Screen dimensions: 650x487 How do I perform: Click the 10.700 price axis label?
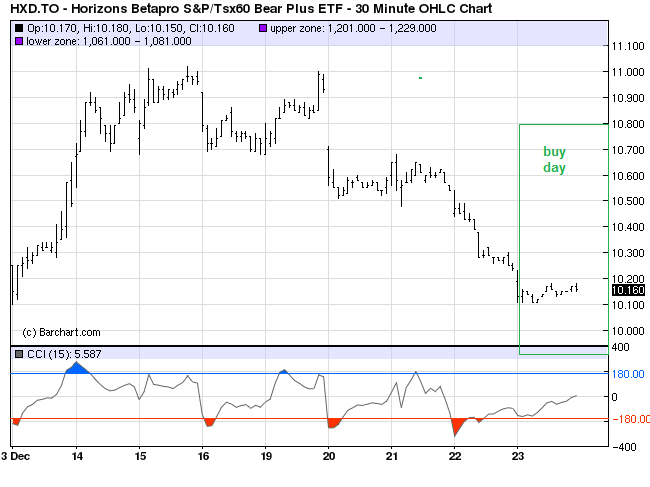coord(628,150)
